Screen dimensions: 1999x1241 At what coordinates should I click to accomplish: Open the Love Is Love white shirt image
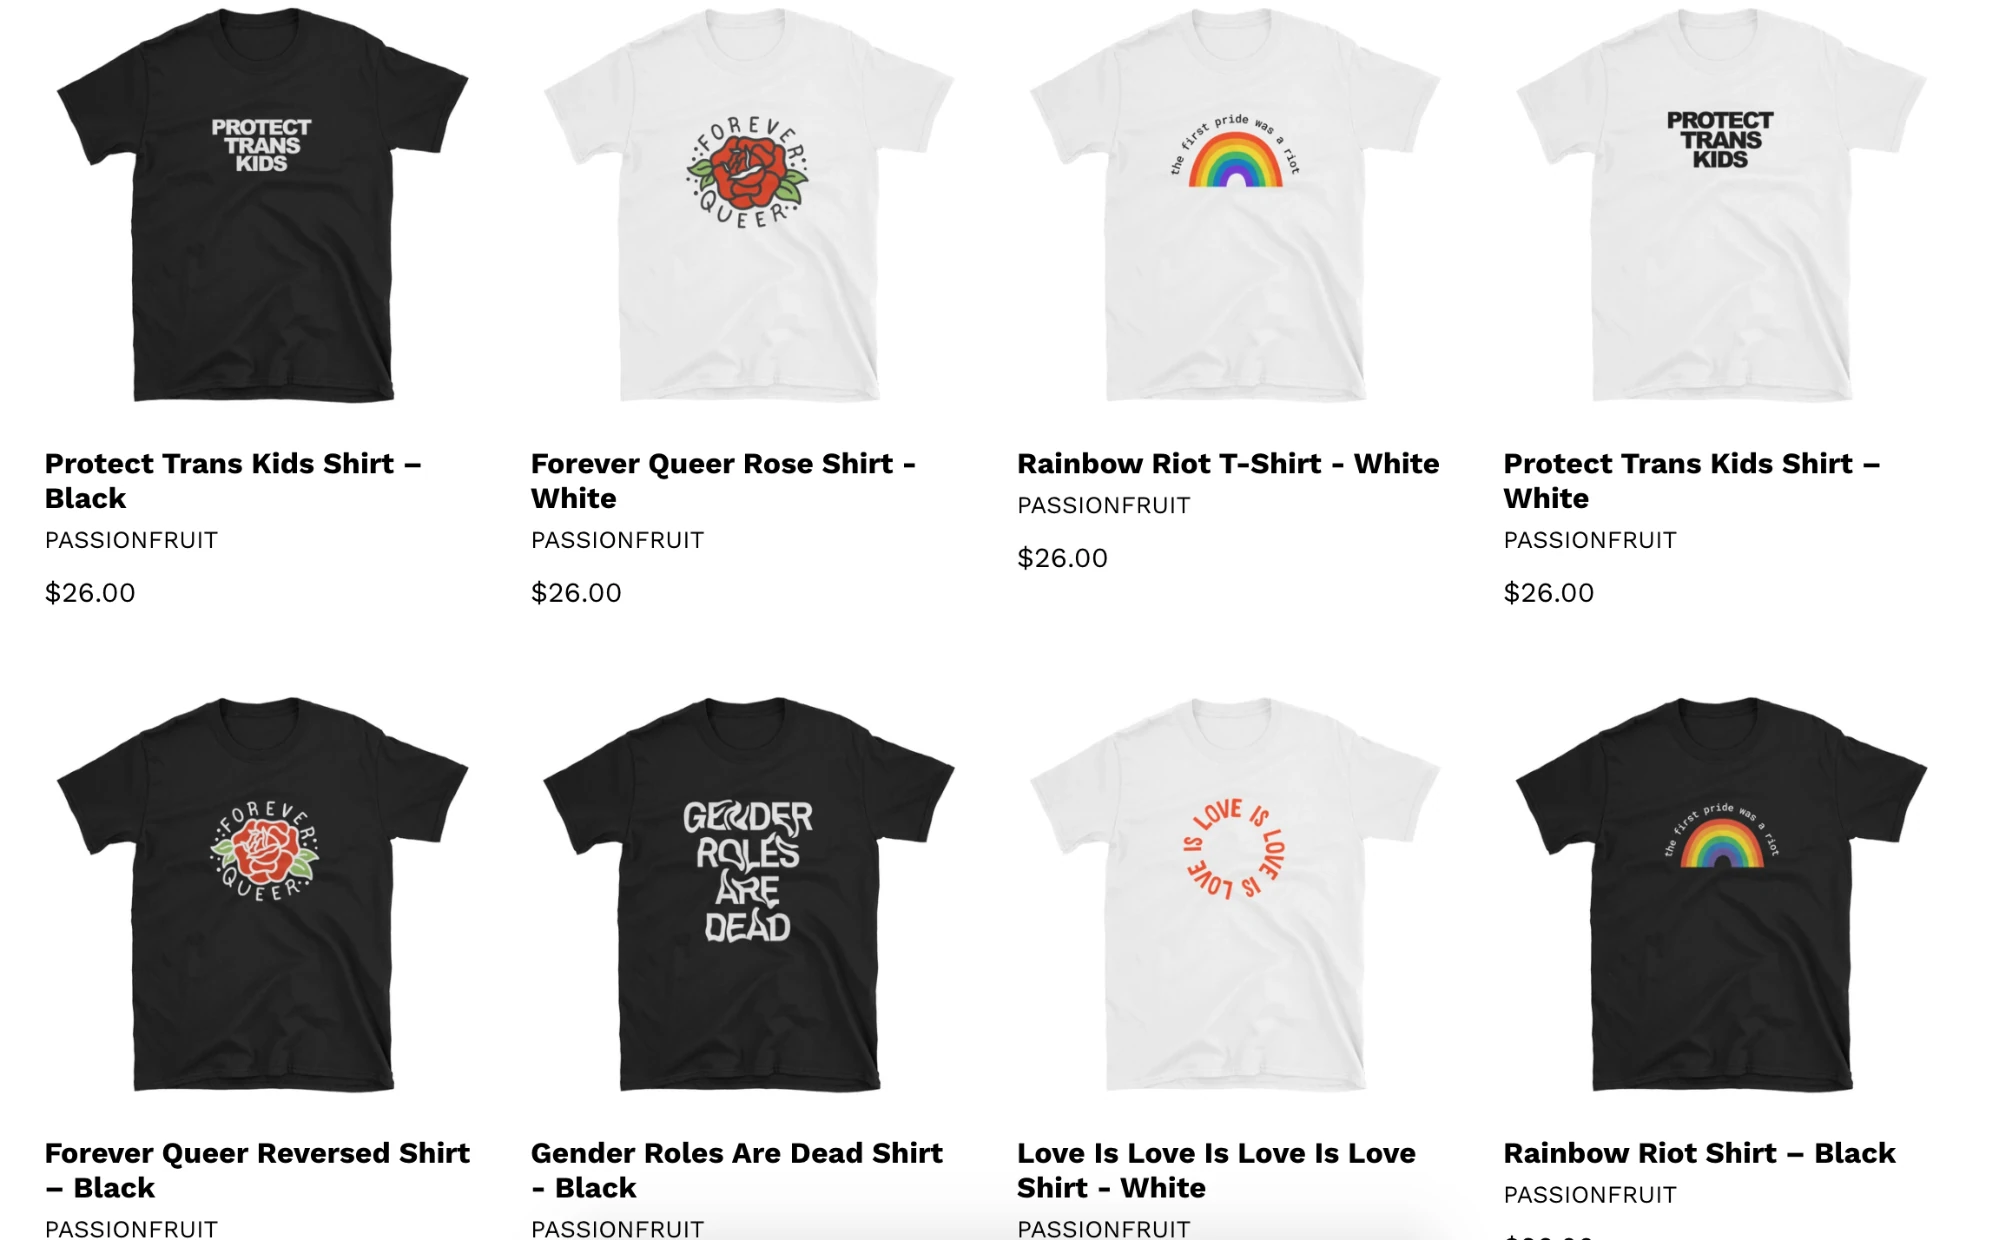(1235, 893)
